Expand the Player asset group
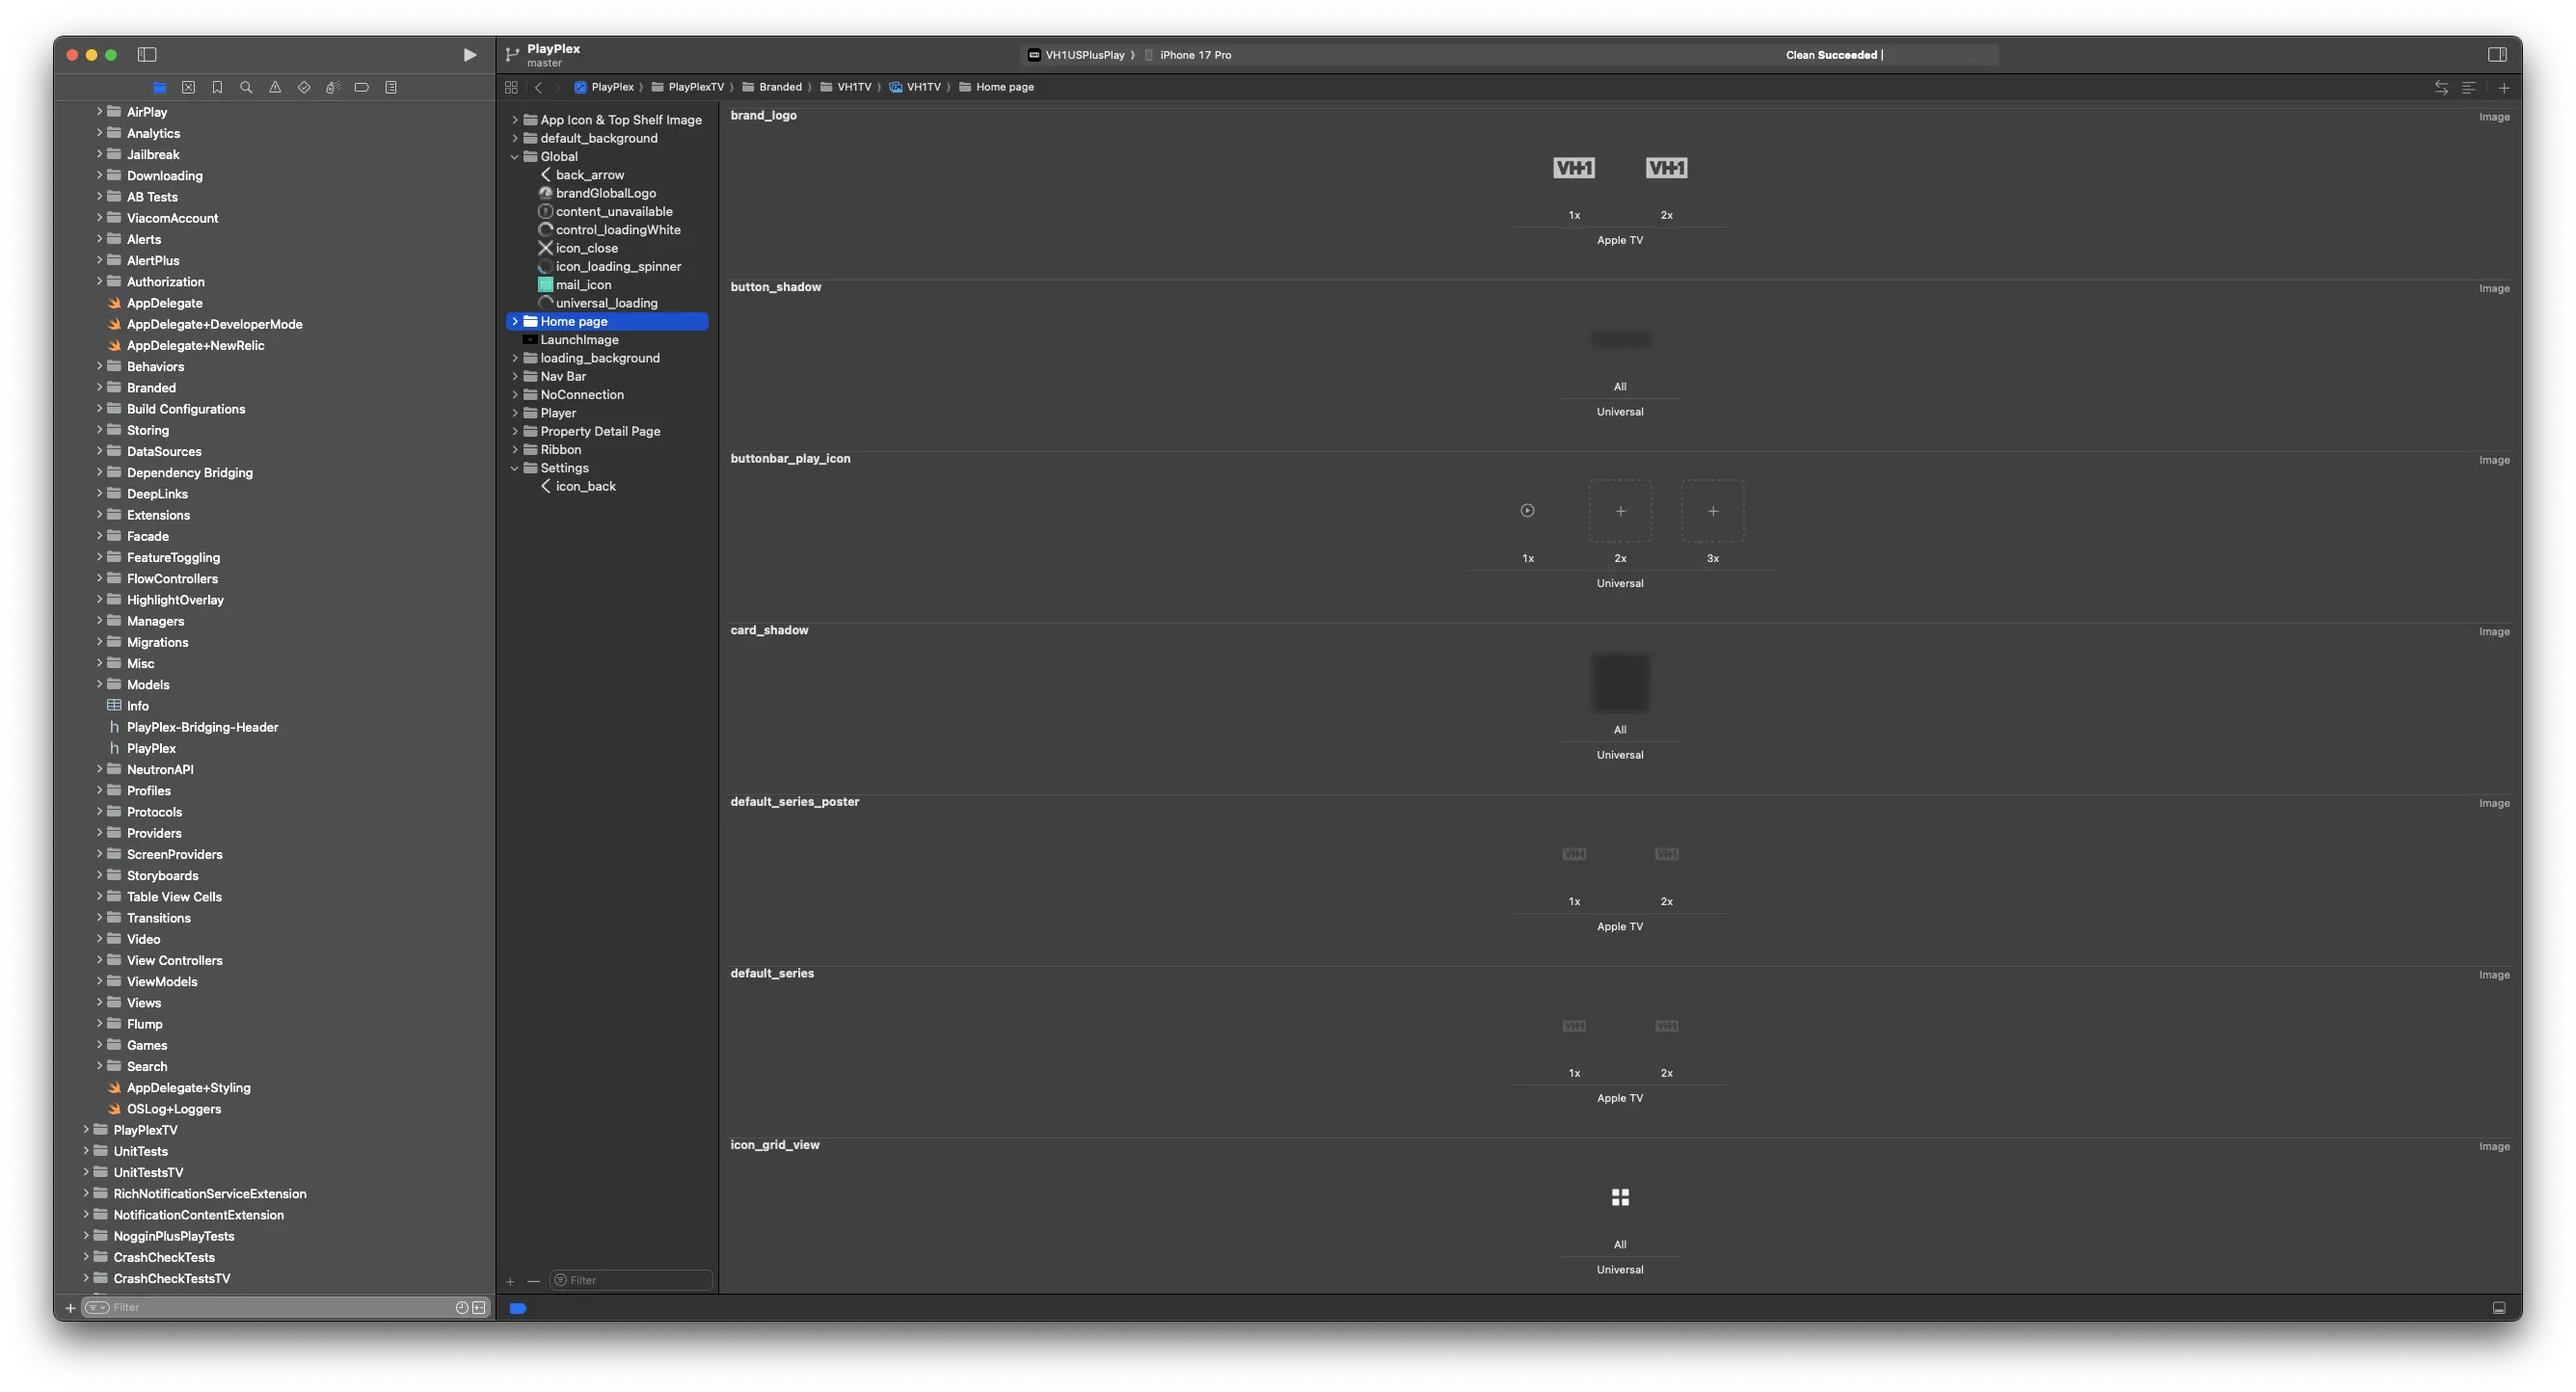 point(515,412)
